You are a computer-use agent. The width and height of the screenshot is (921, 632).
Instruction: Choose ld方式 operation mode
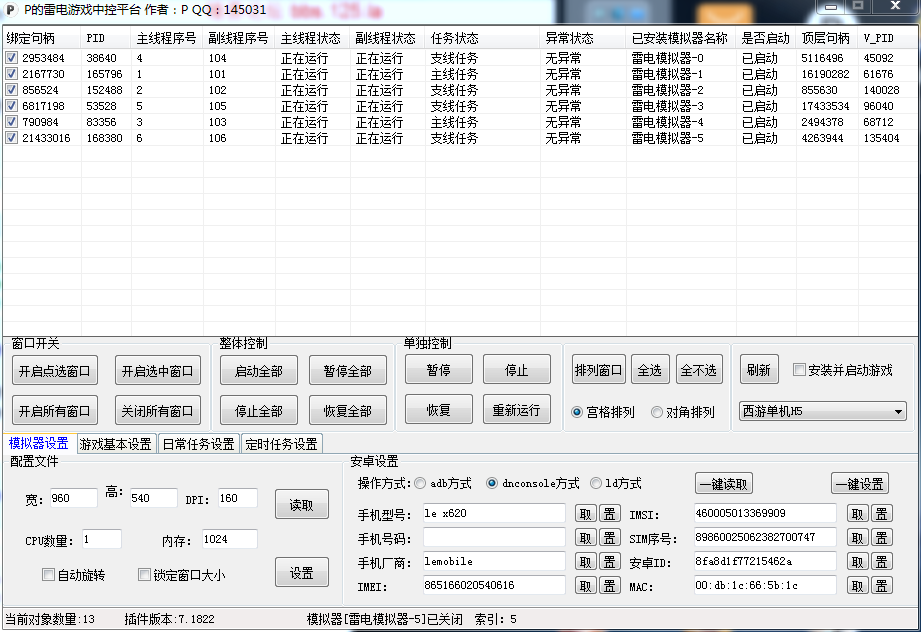(x=596, y=483)
